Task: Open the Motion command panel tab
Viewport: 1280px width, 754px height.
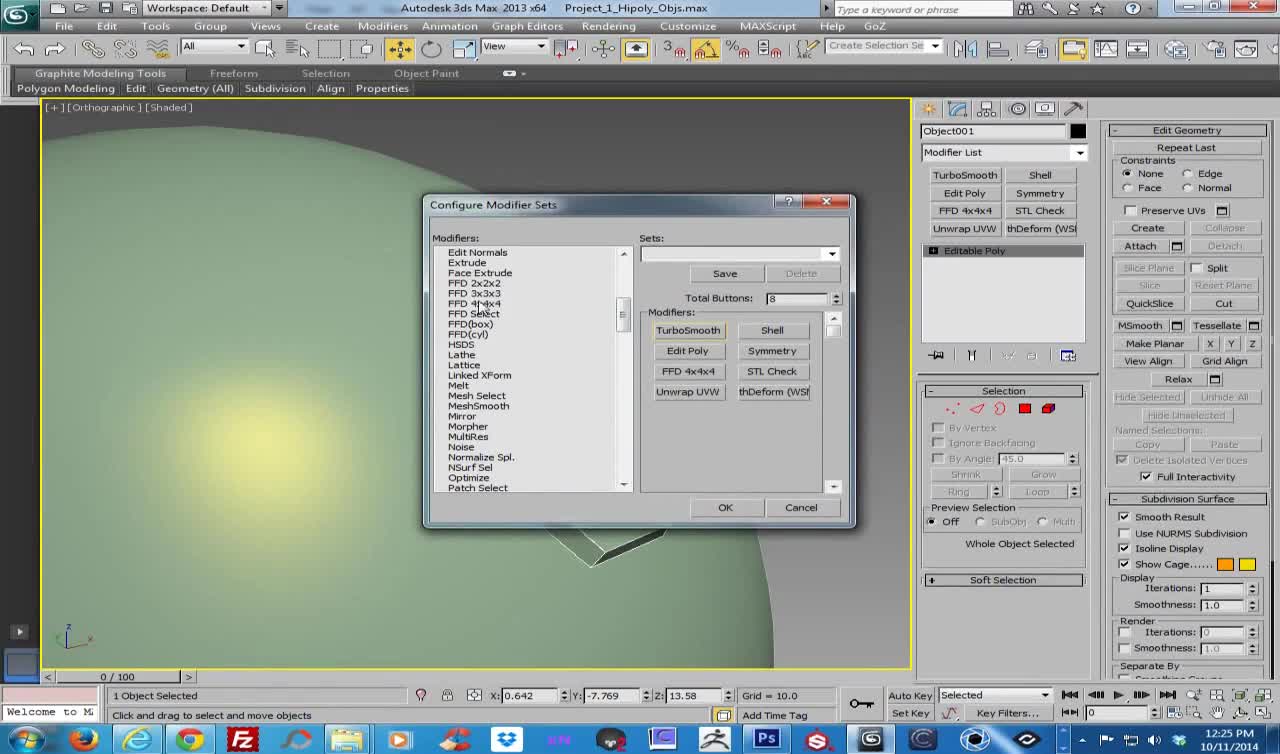Action: point(1017,109)
